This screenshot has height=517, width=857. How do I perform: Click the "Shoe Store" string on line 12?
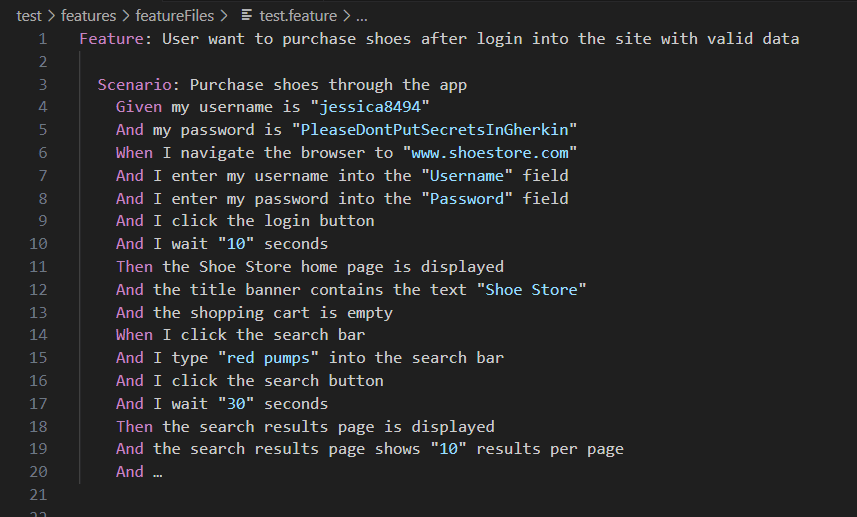click(531, 290)
